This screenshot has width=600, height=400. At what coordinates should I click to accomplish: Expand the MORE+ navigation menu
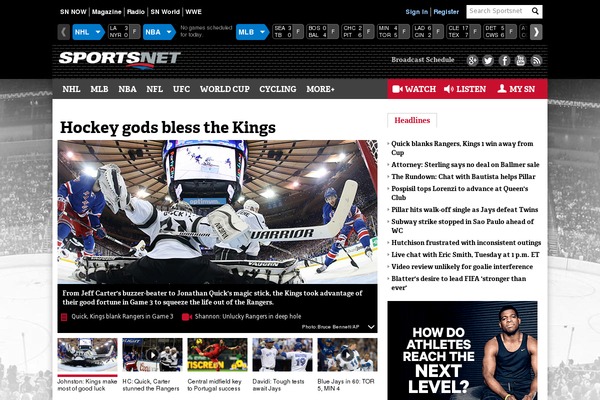pyautogui.click(x=320, y=89)
